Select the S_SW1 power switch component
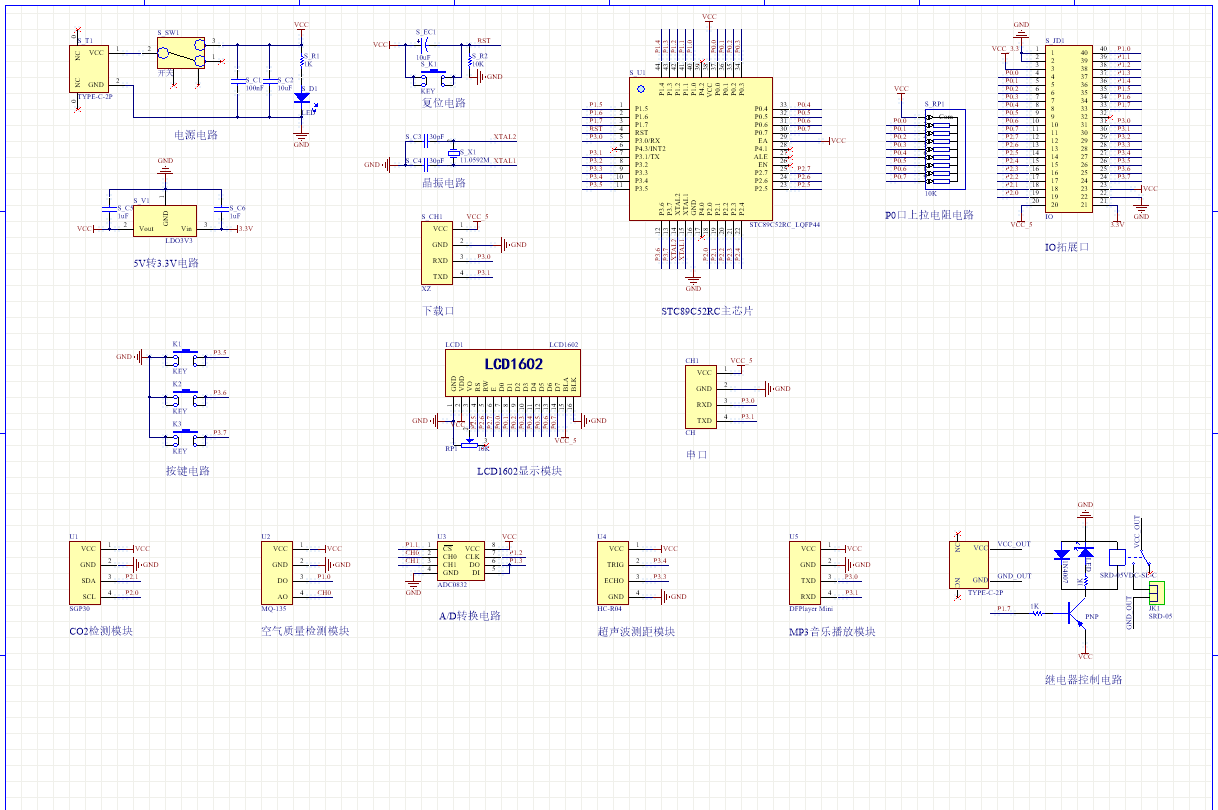 coord(180,54)
